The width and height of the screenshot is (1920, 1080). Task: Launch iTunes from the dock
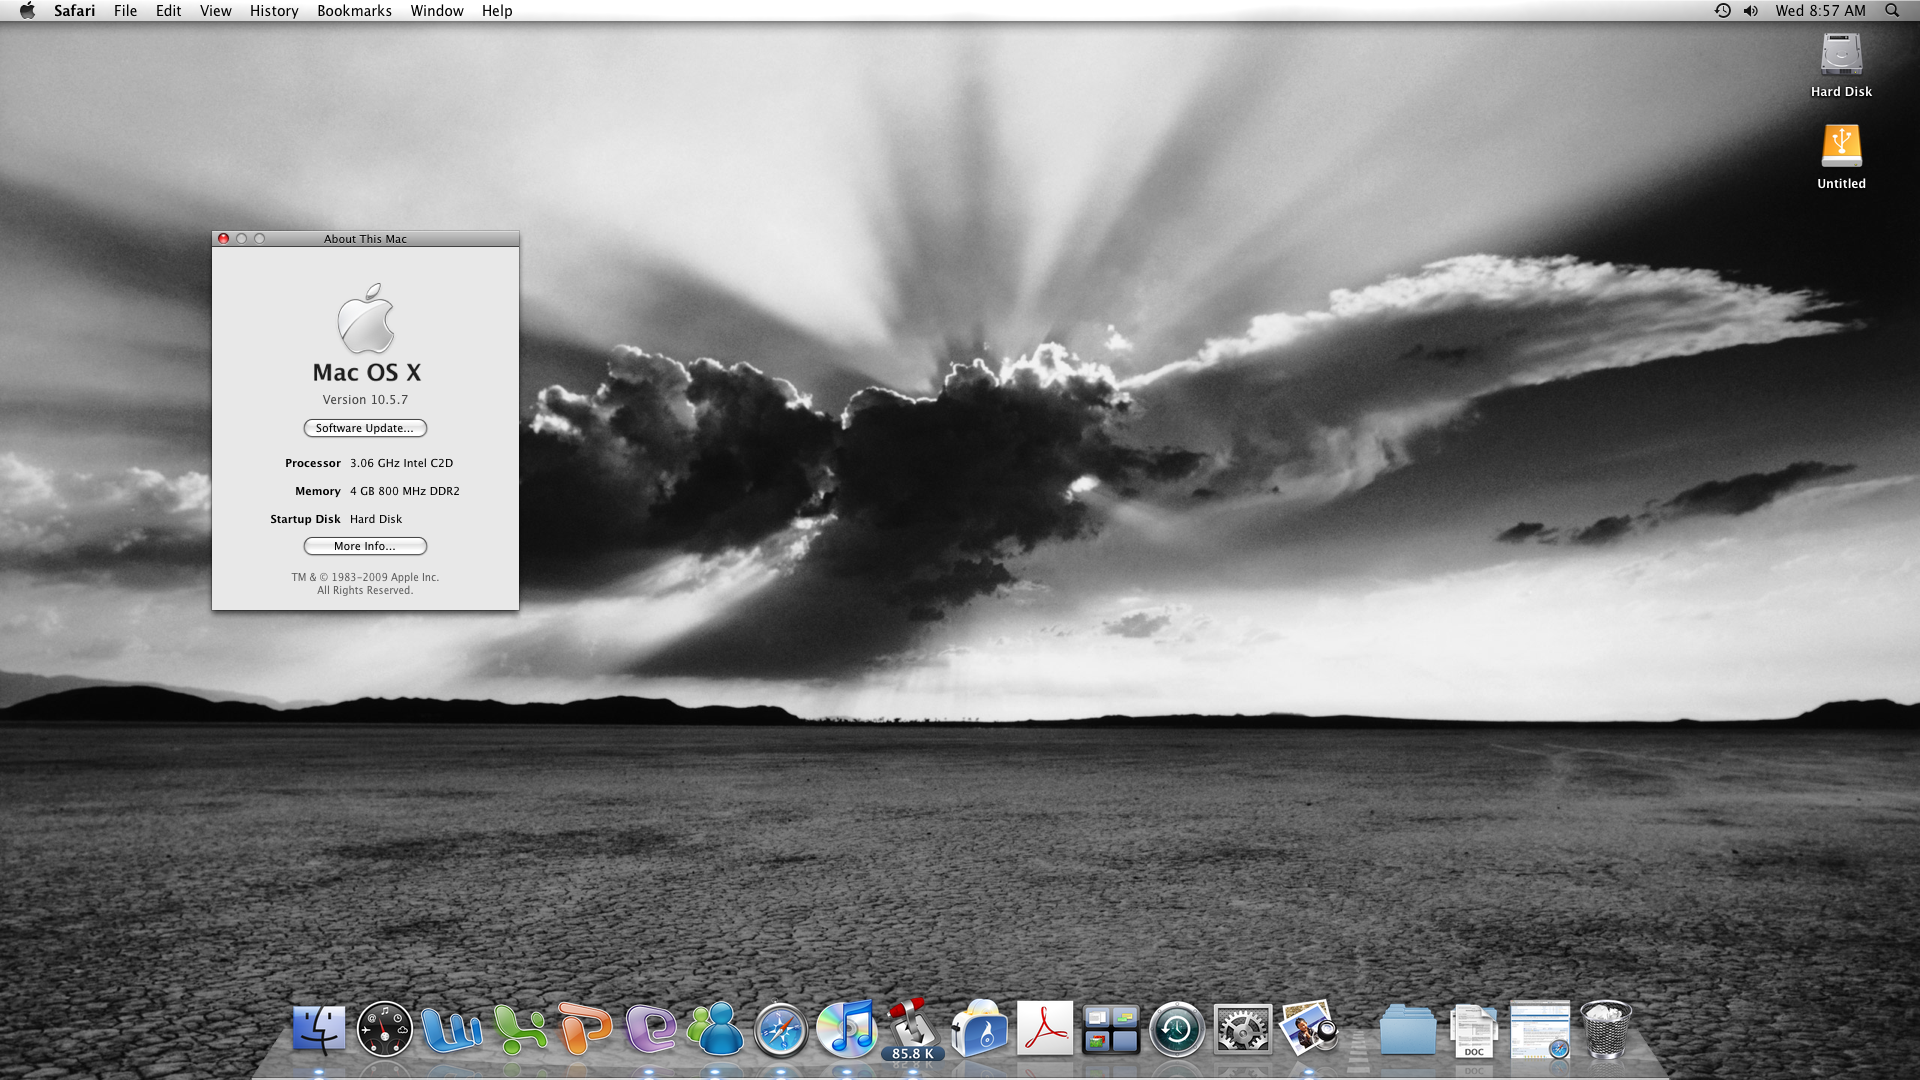[847, 1030]
